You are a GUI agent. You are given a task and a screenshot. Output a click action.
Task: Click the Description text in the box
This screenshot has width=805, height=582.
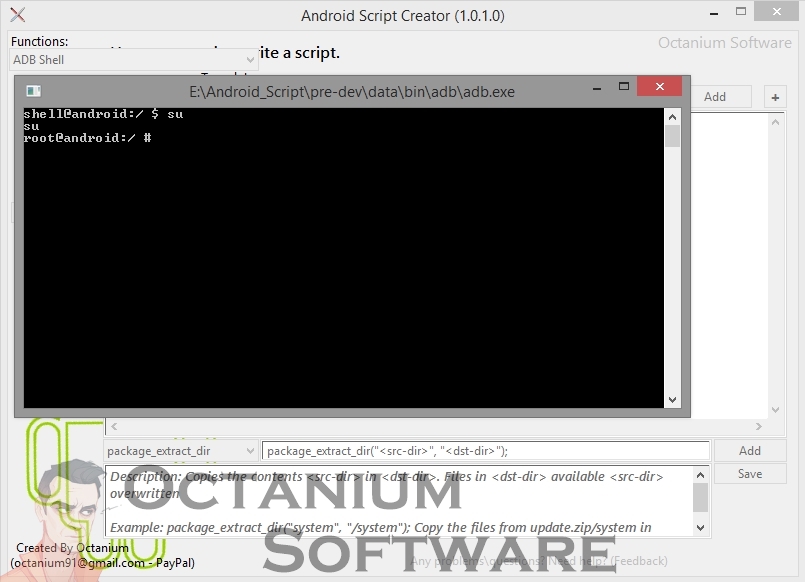tap(387, 484)
